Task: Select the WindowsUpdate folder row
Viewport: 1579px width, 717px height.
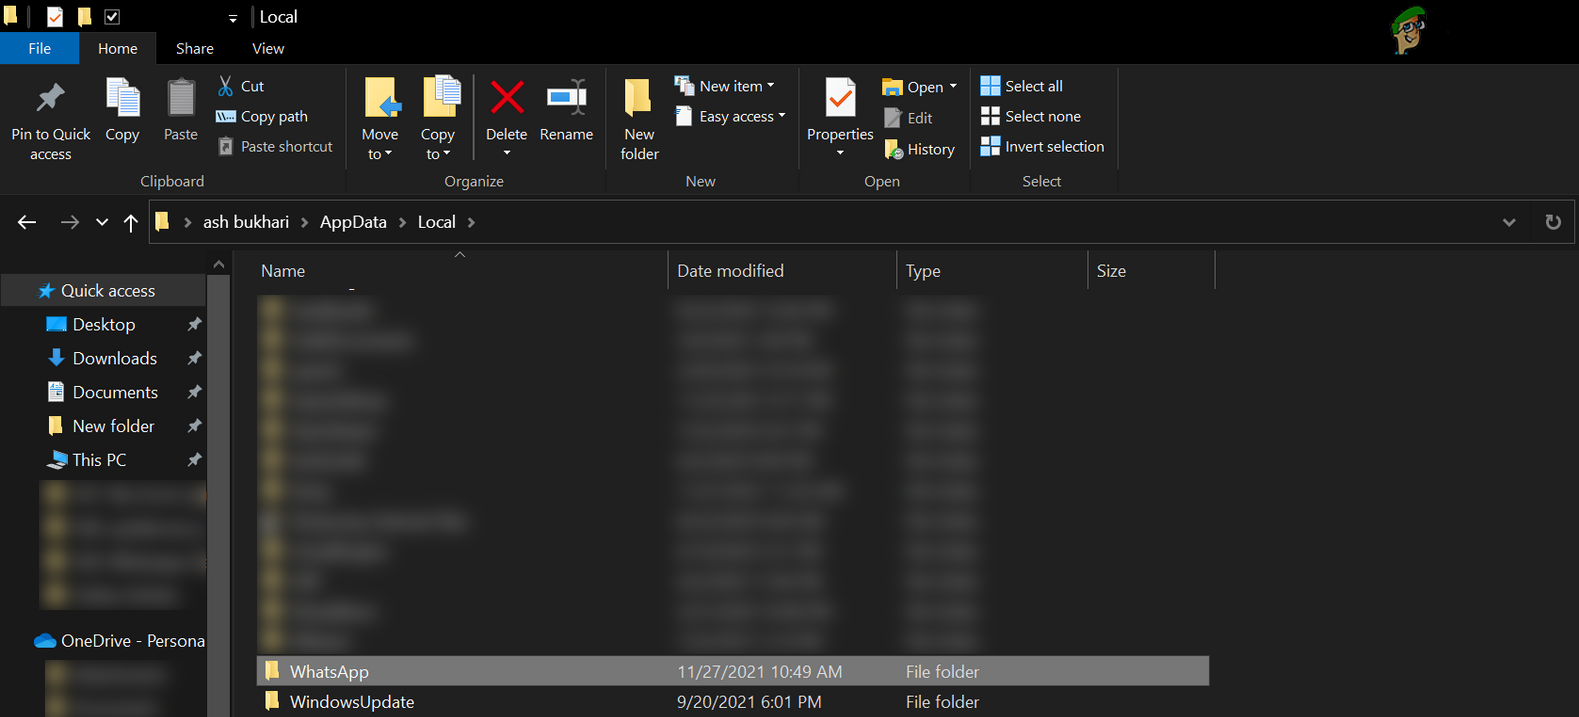Action: click(x=733, y=702)
